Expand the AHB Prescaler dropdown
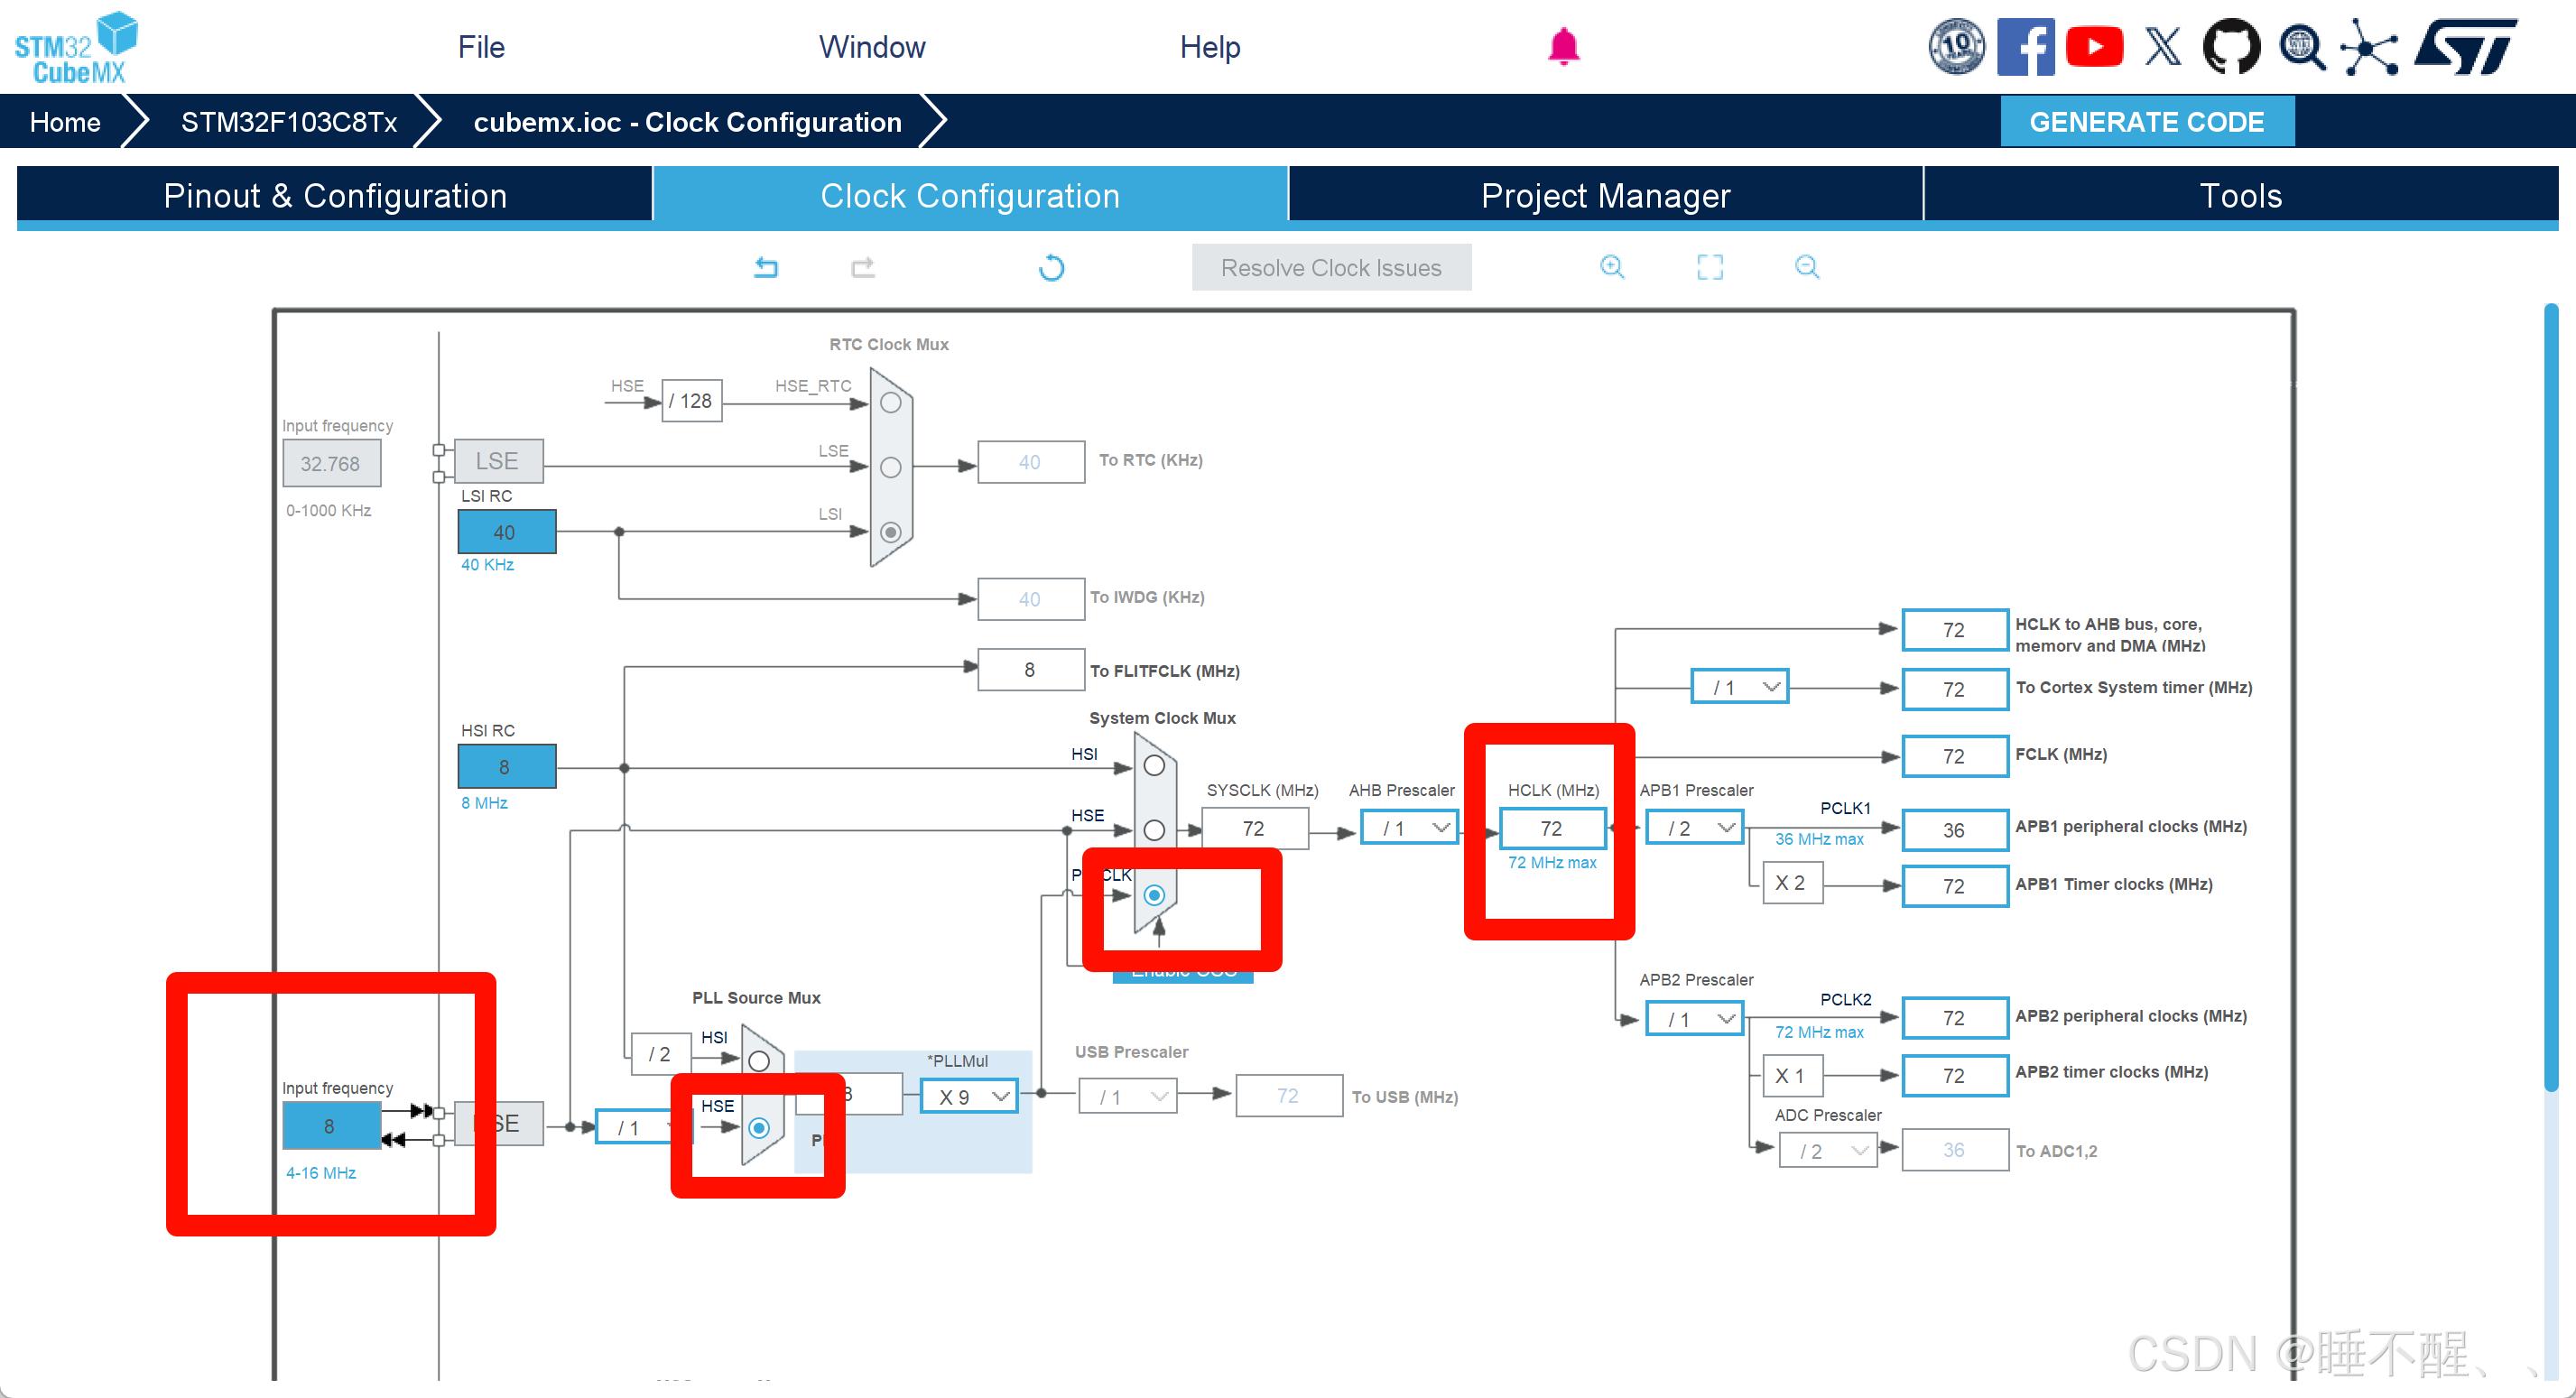This screenshot has width=2576, height=1398. point(1410,828)
